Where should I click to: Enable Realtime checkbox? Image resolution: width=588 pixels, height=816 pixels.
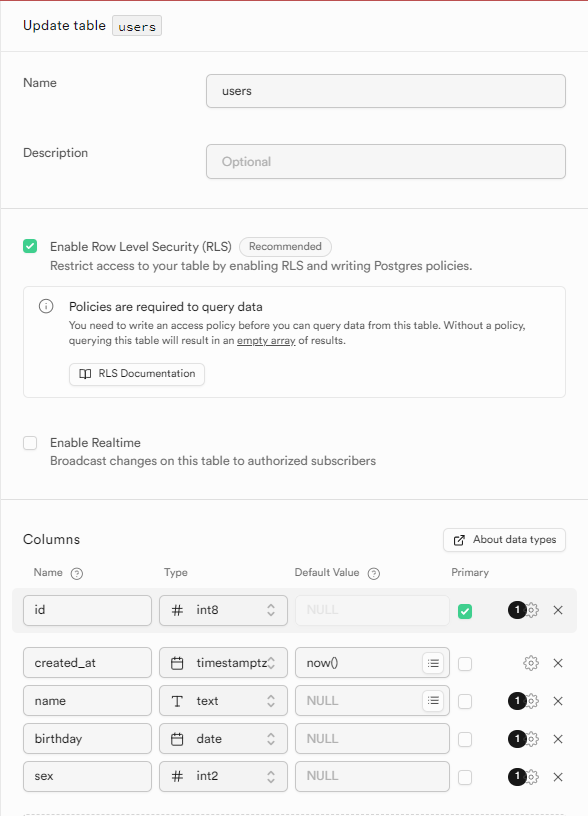(30, 443)
